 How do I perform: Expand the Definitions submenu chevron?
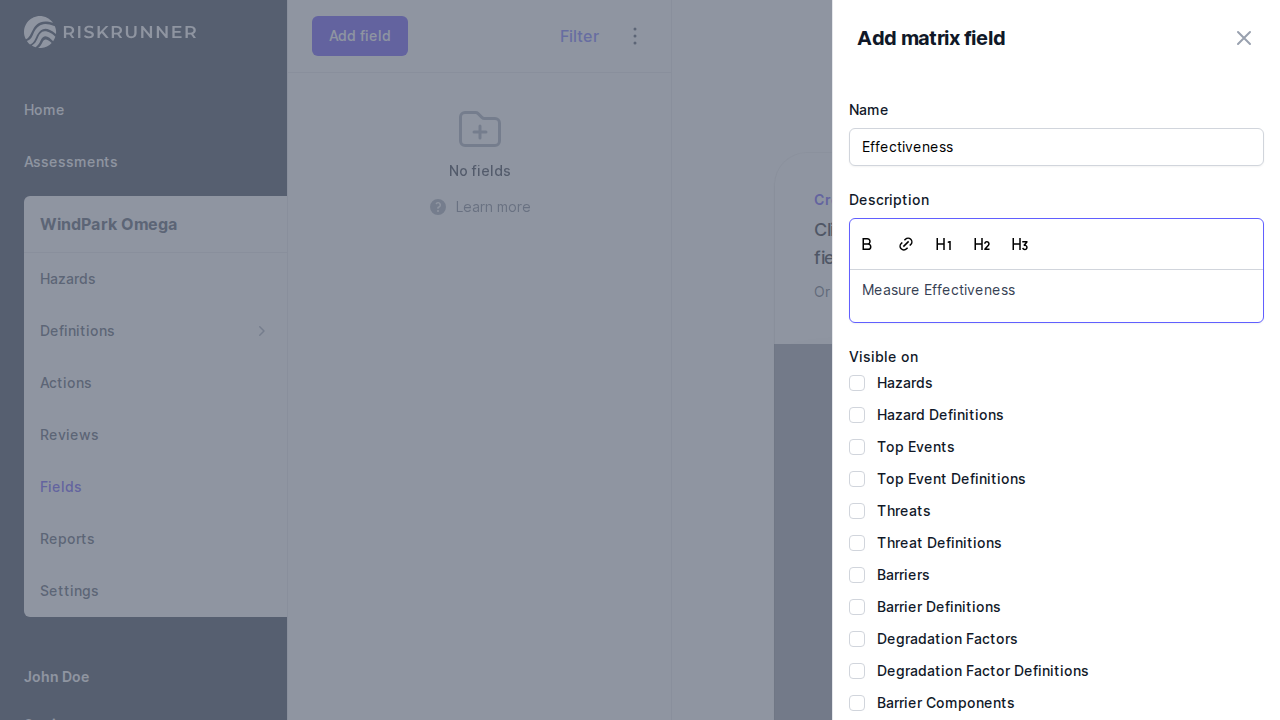coord(262,331)
